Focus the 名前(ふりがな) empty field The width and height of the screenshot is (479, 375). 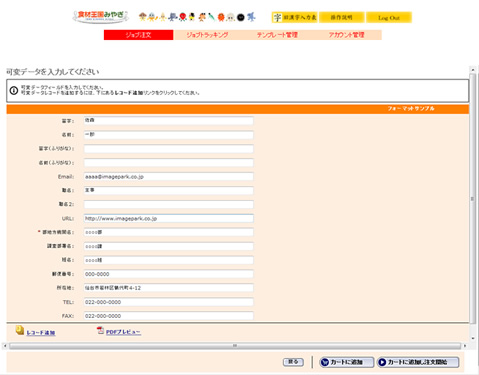click(168, 163)
